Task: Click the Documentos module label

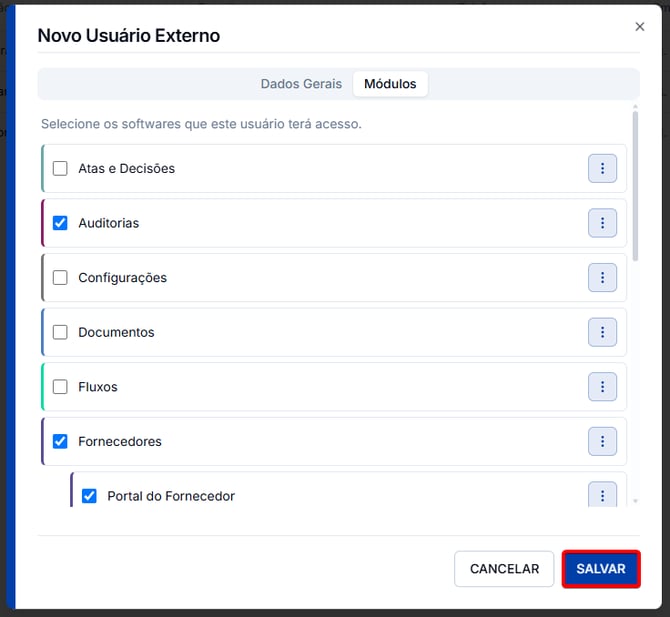Action: coord(116,332)
